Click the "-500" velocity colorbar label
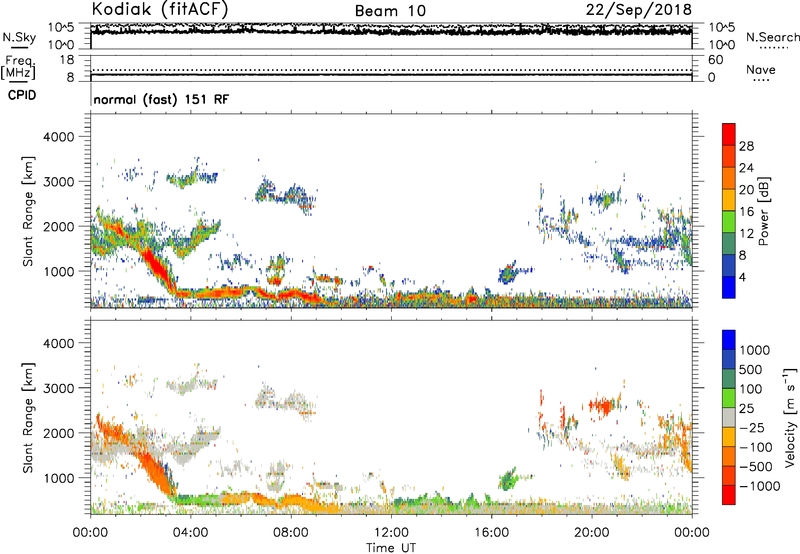The height and width of the screenshot is (554, 800). click(x=756, y=466)
